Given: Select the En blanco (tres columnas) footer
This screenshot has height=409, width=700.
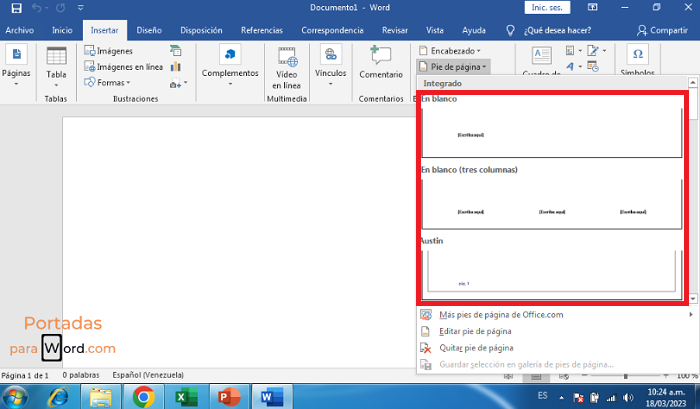Looking at the screenshot, I should [x=552, y=204].
